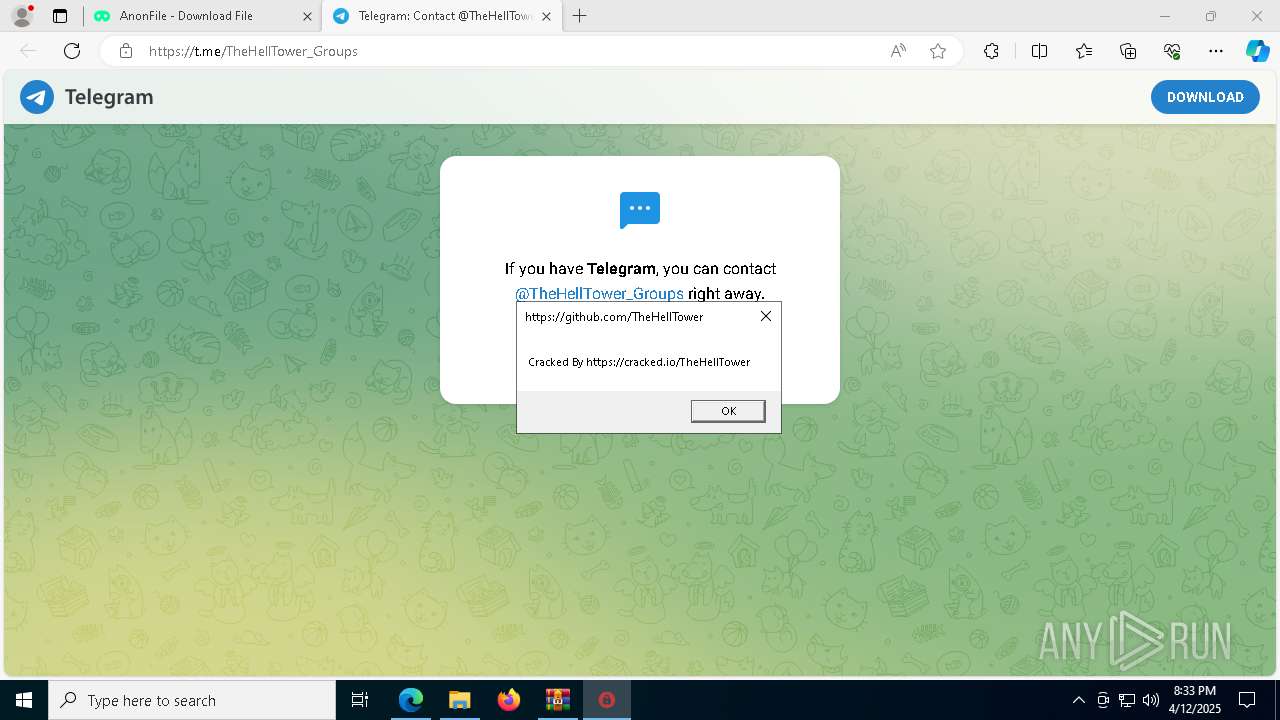The image size is (1280, 720).
Task: Toggle split screen view
Action: (x=1039, y=51)
